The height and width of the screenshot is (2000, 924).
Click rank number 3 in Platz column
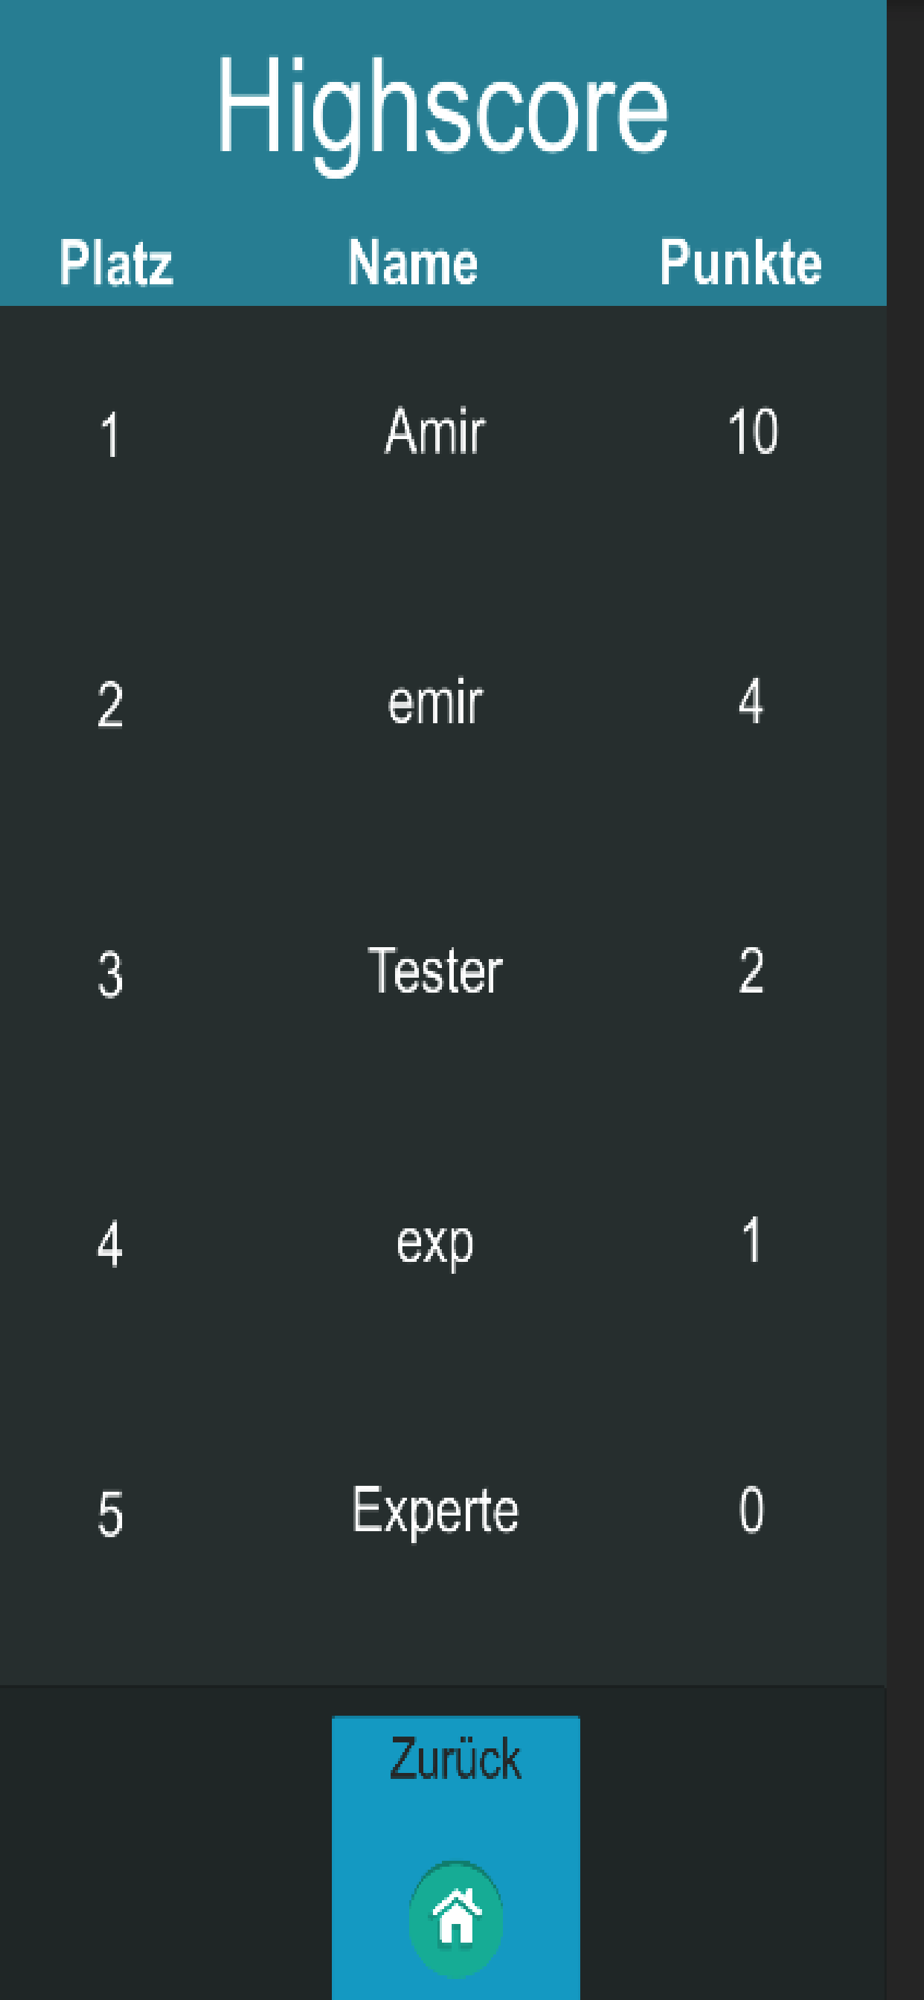(x=110, y=975)
